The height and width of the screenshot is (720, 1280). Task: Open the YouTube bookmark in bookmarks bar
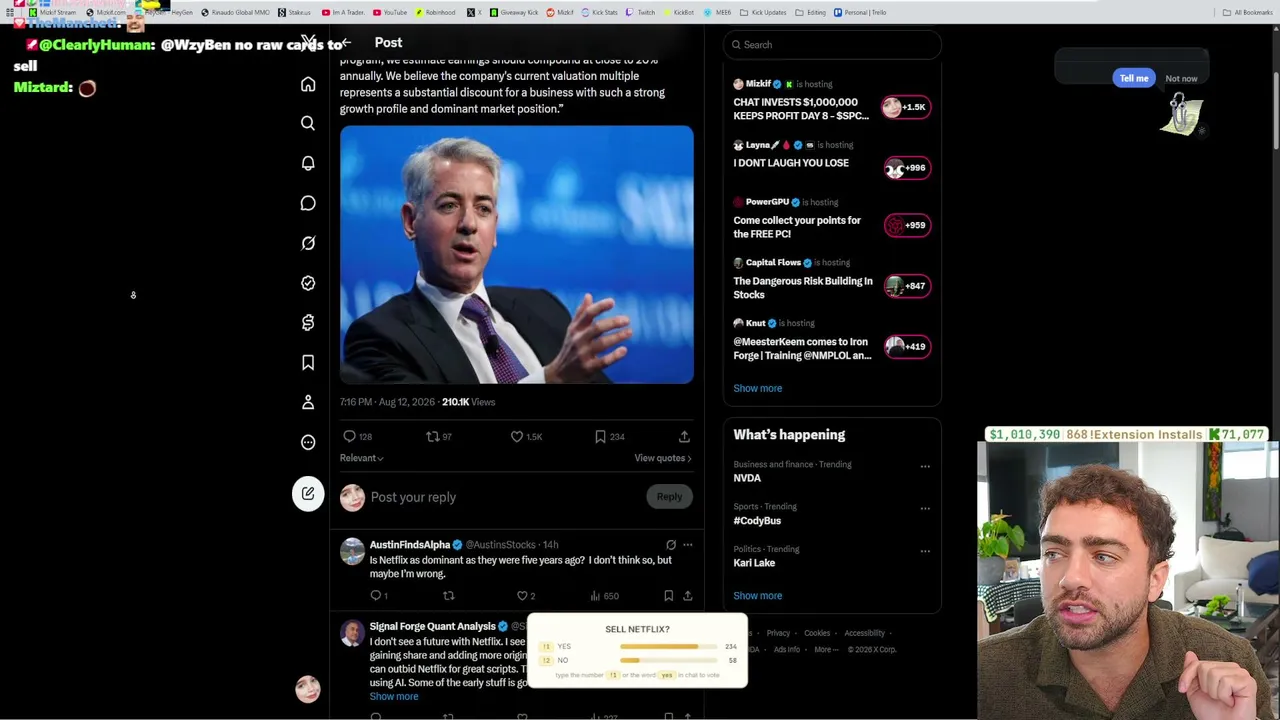[390, 12]
